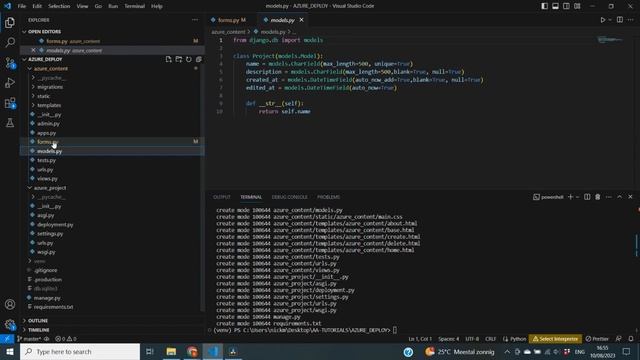The width and height of the screenshot is (640, 360).
Task: Open the Testing flask view
Action: [10, 123]
